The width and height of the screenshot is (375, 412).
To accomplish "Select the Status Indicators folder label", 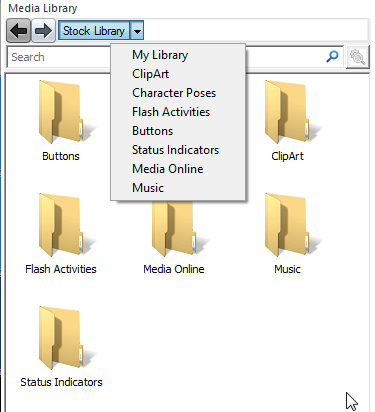I will pos(61,382).
